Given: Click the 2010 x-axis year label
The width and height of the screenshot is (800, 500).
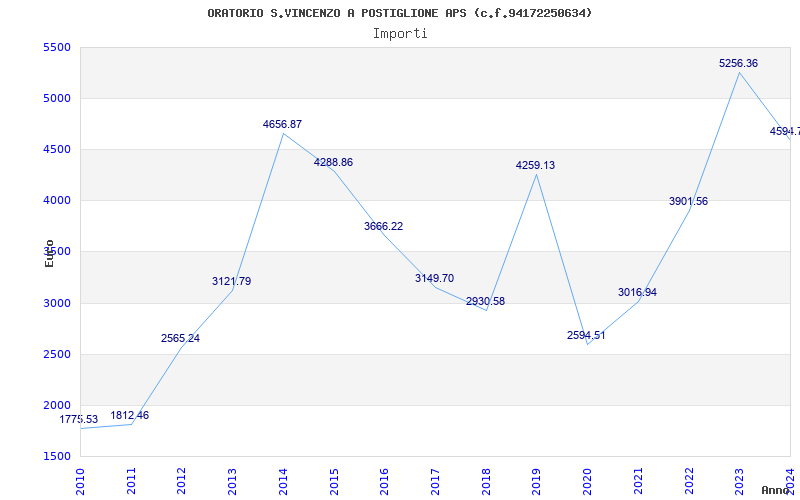Looking at the screenshot, I should [80, 481].
